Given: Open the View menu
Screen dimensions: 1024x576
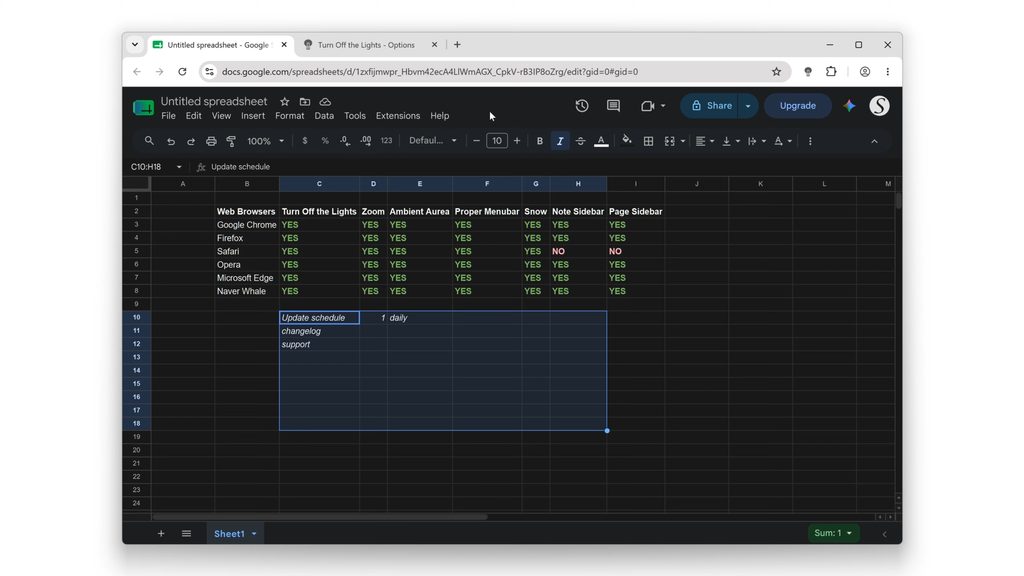Looking at the screenshot, I should point(221,116).
